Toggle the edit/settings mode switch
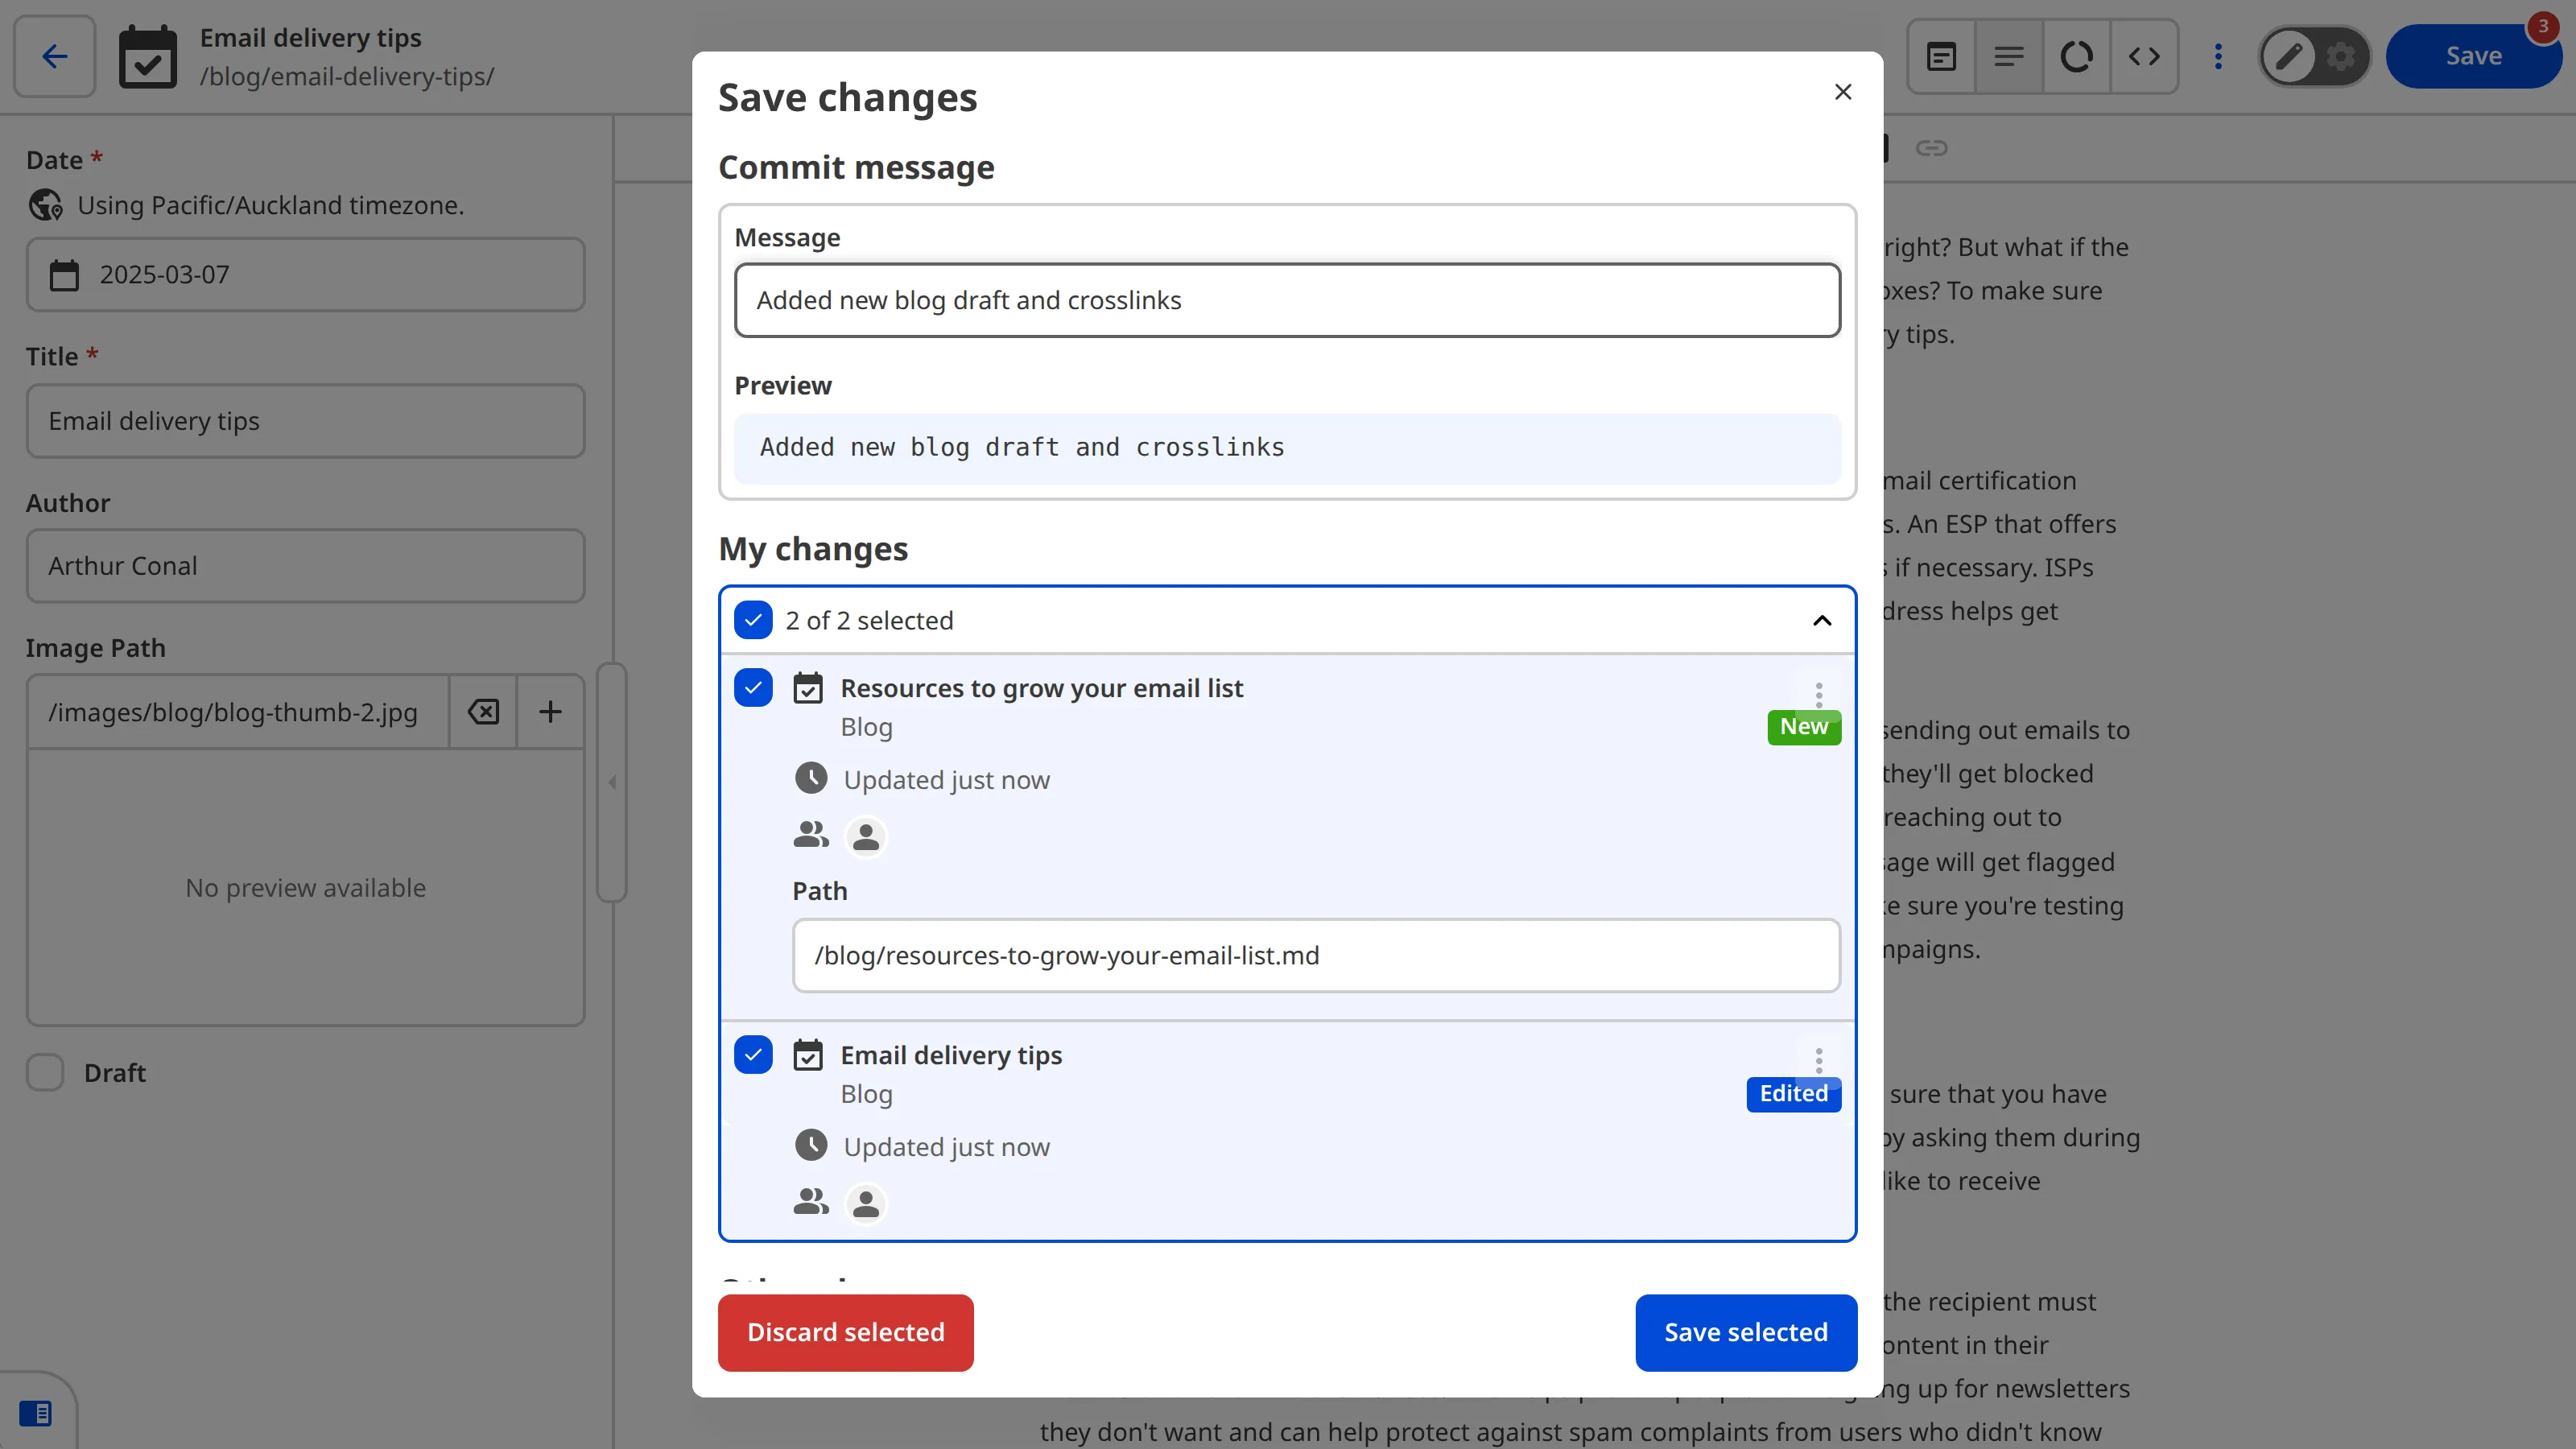This screenshot has width=2576, height=1449. (2314, 57)
